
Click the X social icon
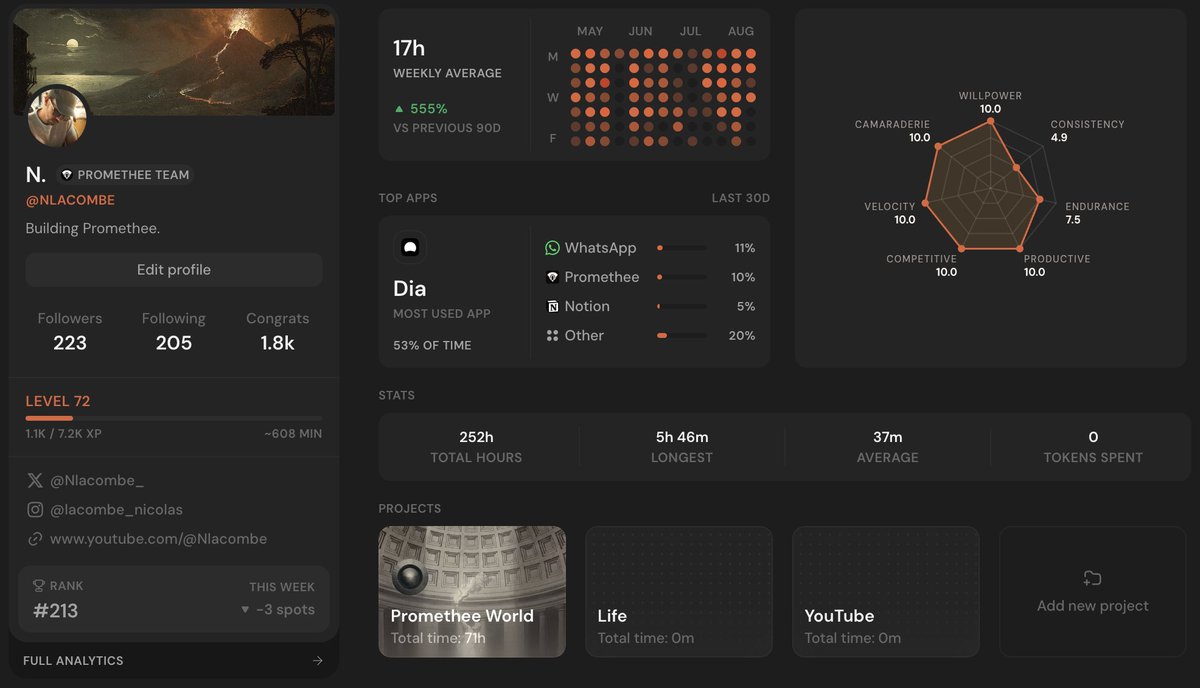[35, 480]
